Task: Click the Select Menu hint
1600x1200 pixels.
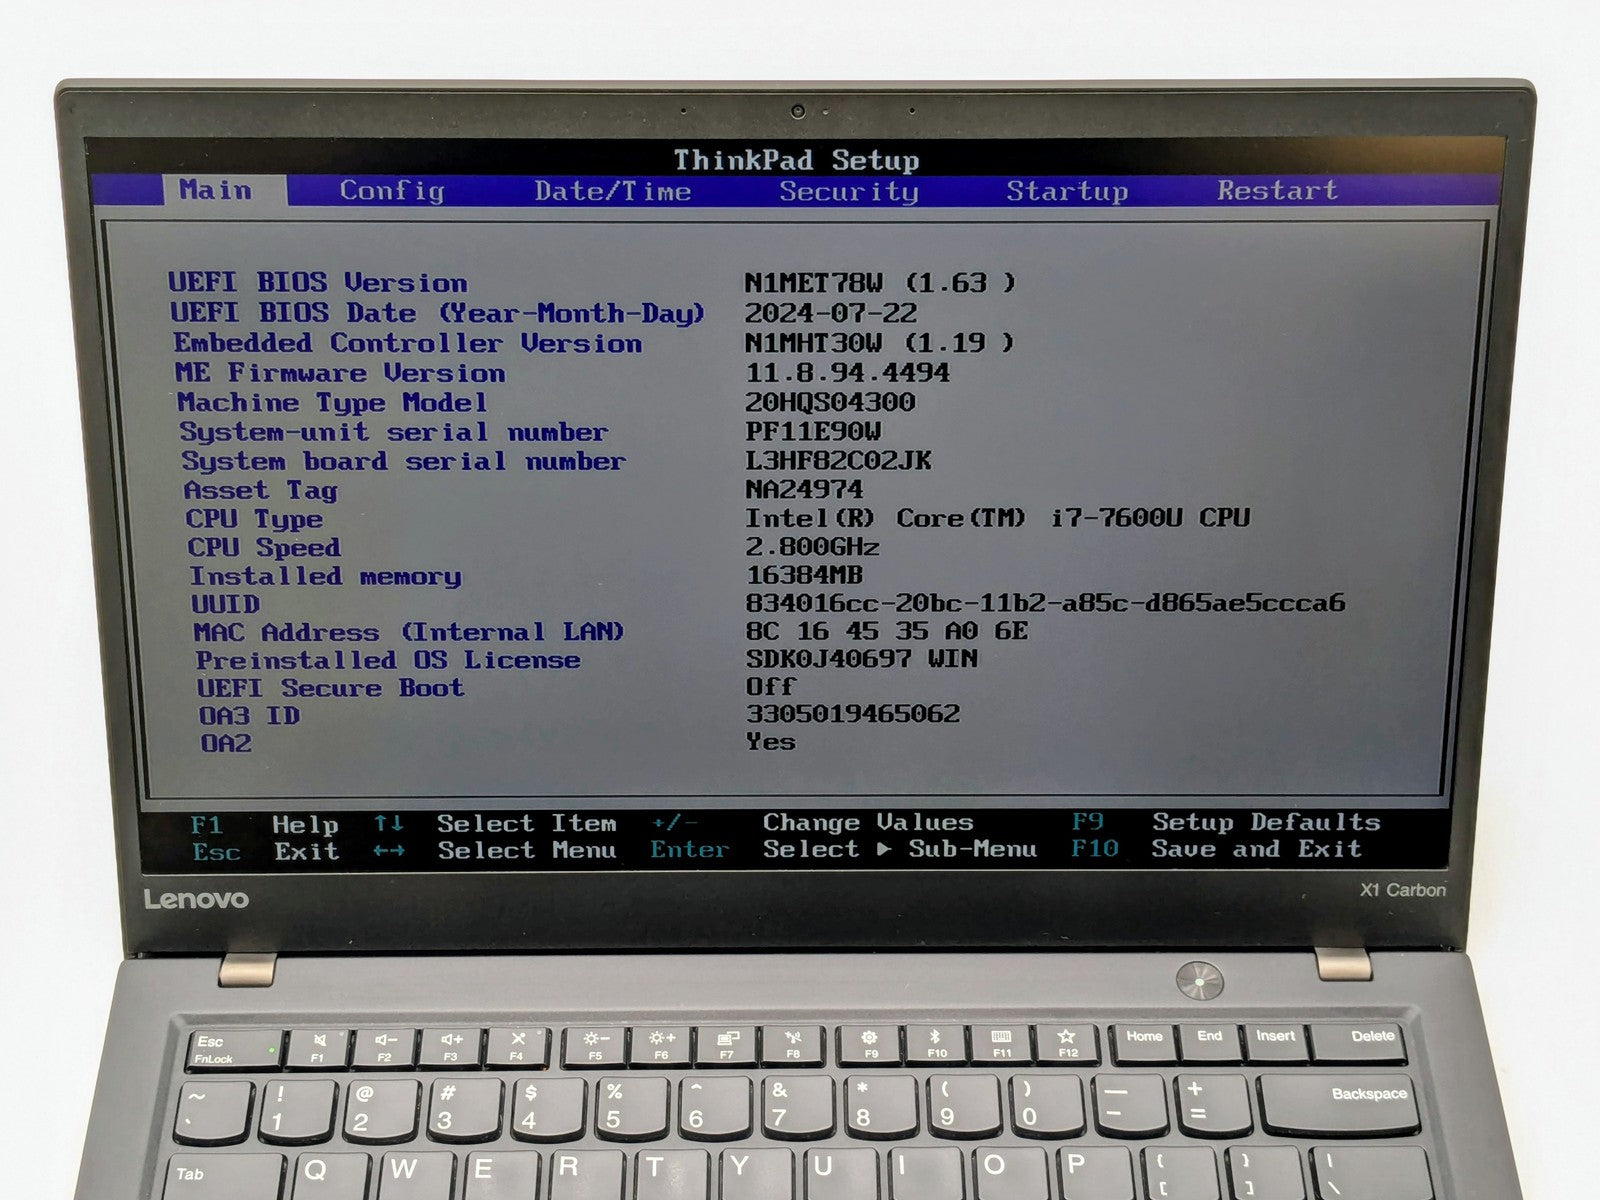Action: click(x=527, y=851)
